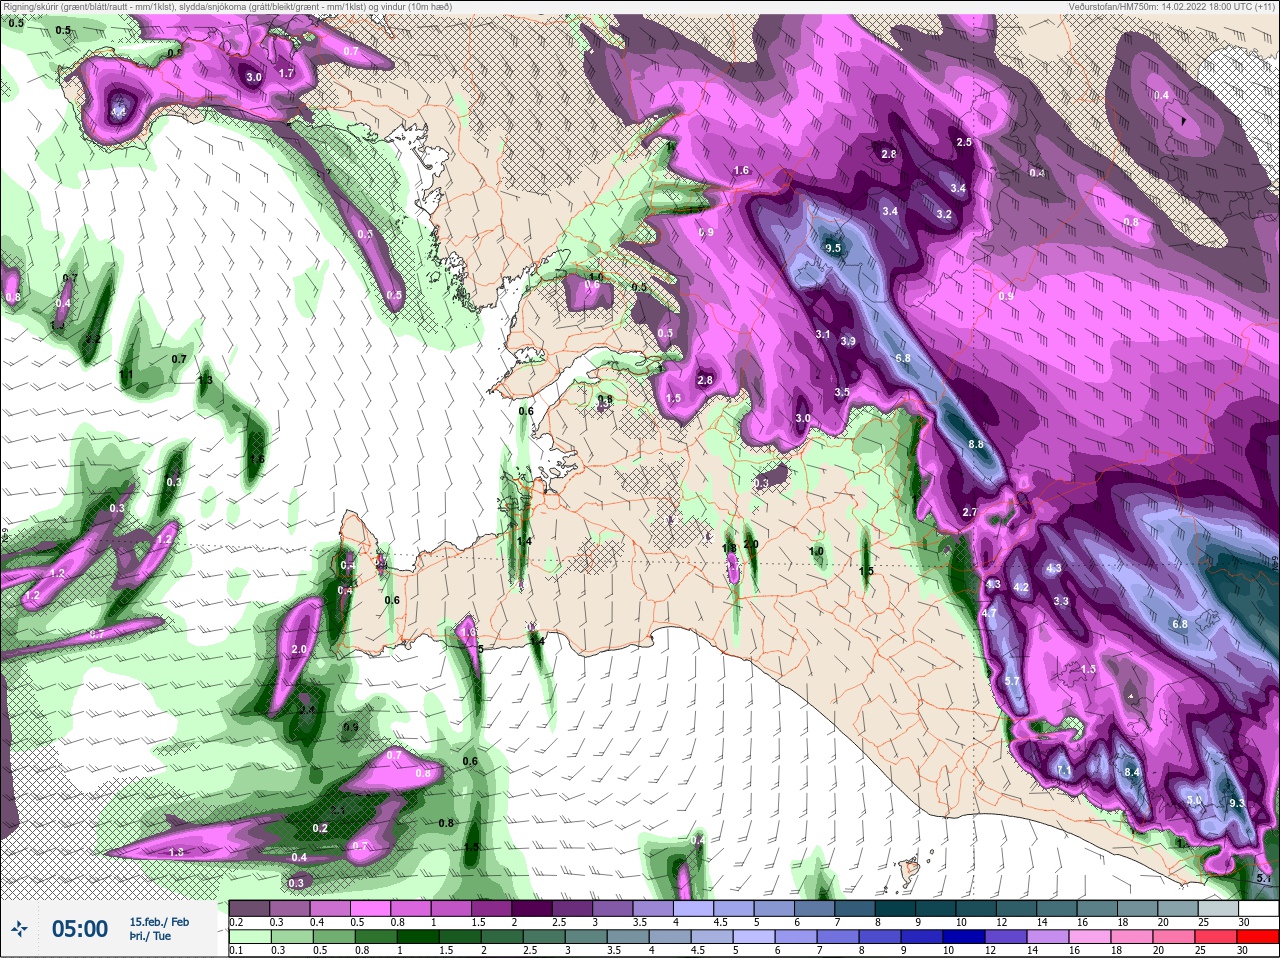Click the 3.1 precipitation value on the map
Viewport: 1280px width, 958px height.
(x=823, y=334)
